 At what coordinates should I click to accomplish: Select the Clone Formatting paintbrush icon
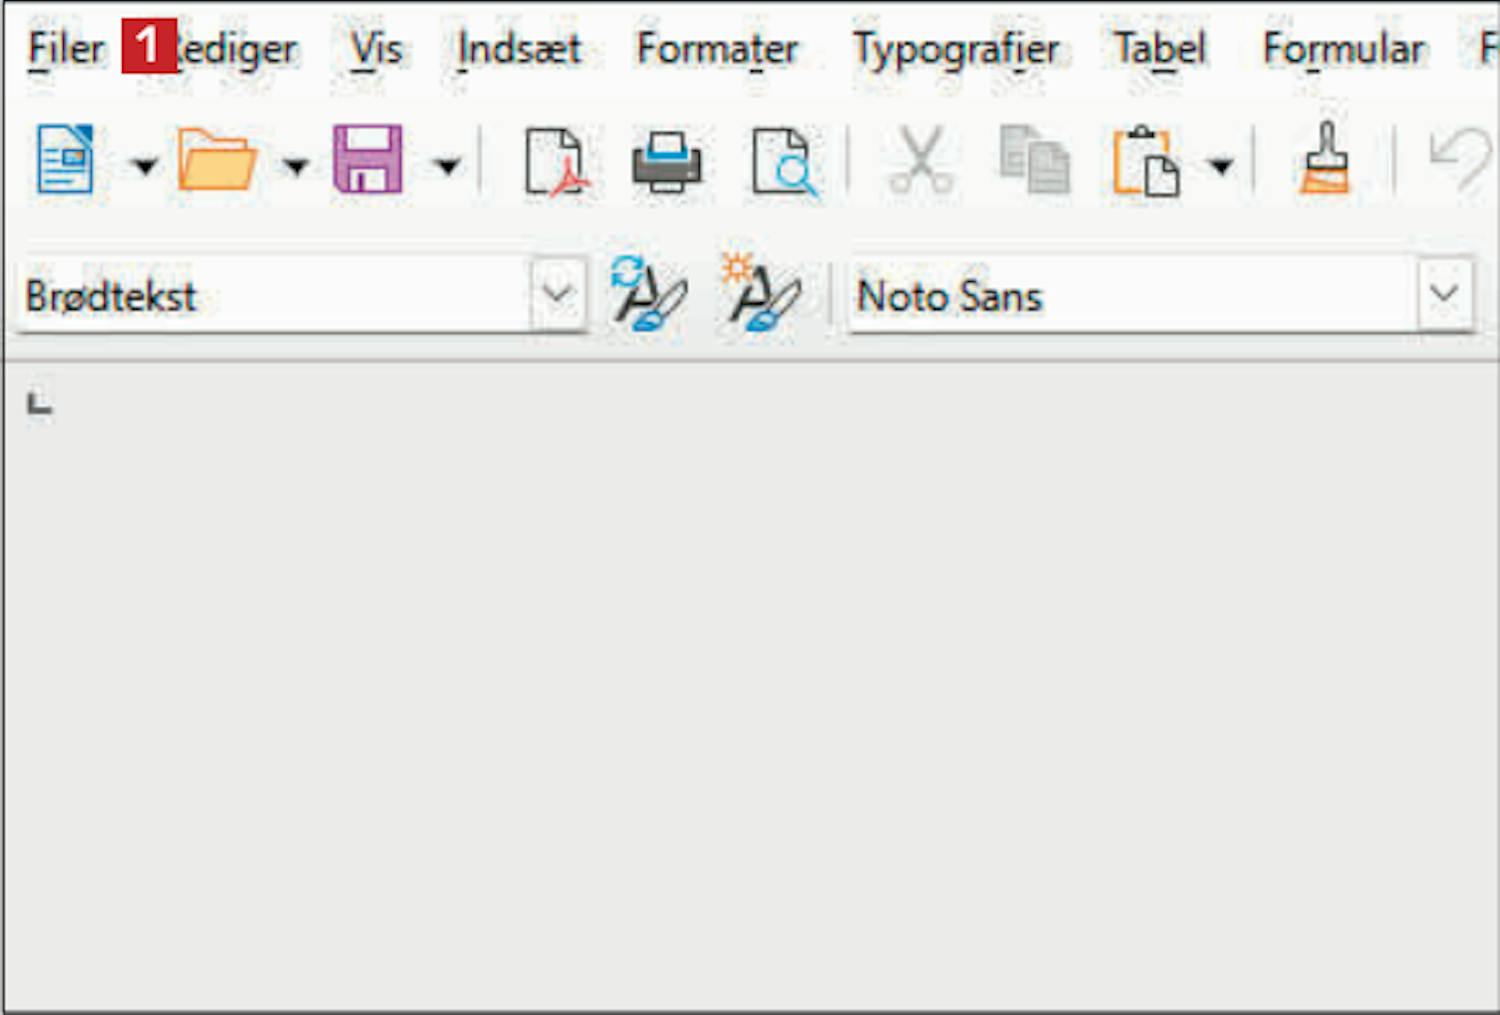pyautogui.click(x=1325, y=158)
